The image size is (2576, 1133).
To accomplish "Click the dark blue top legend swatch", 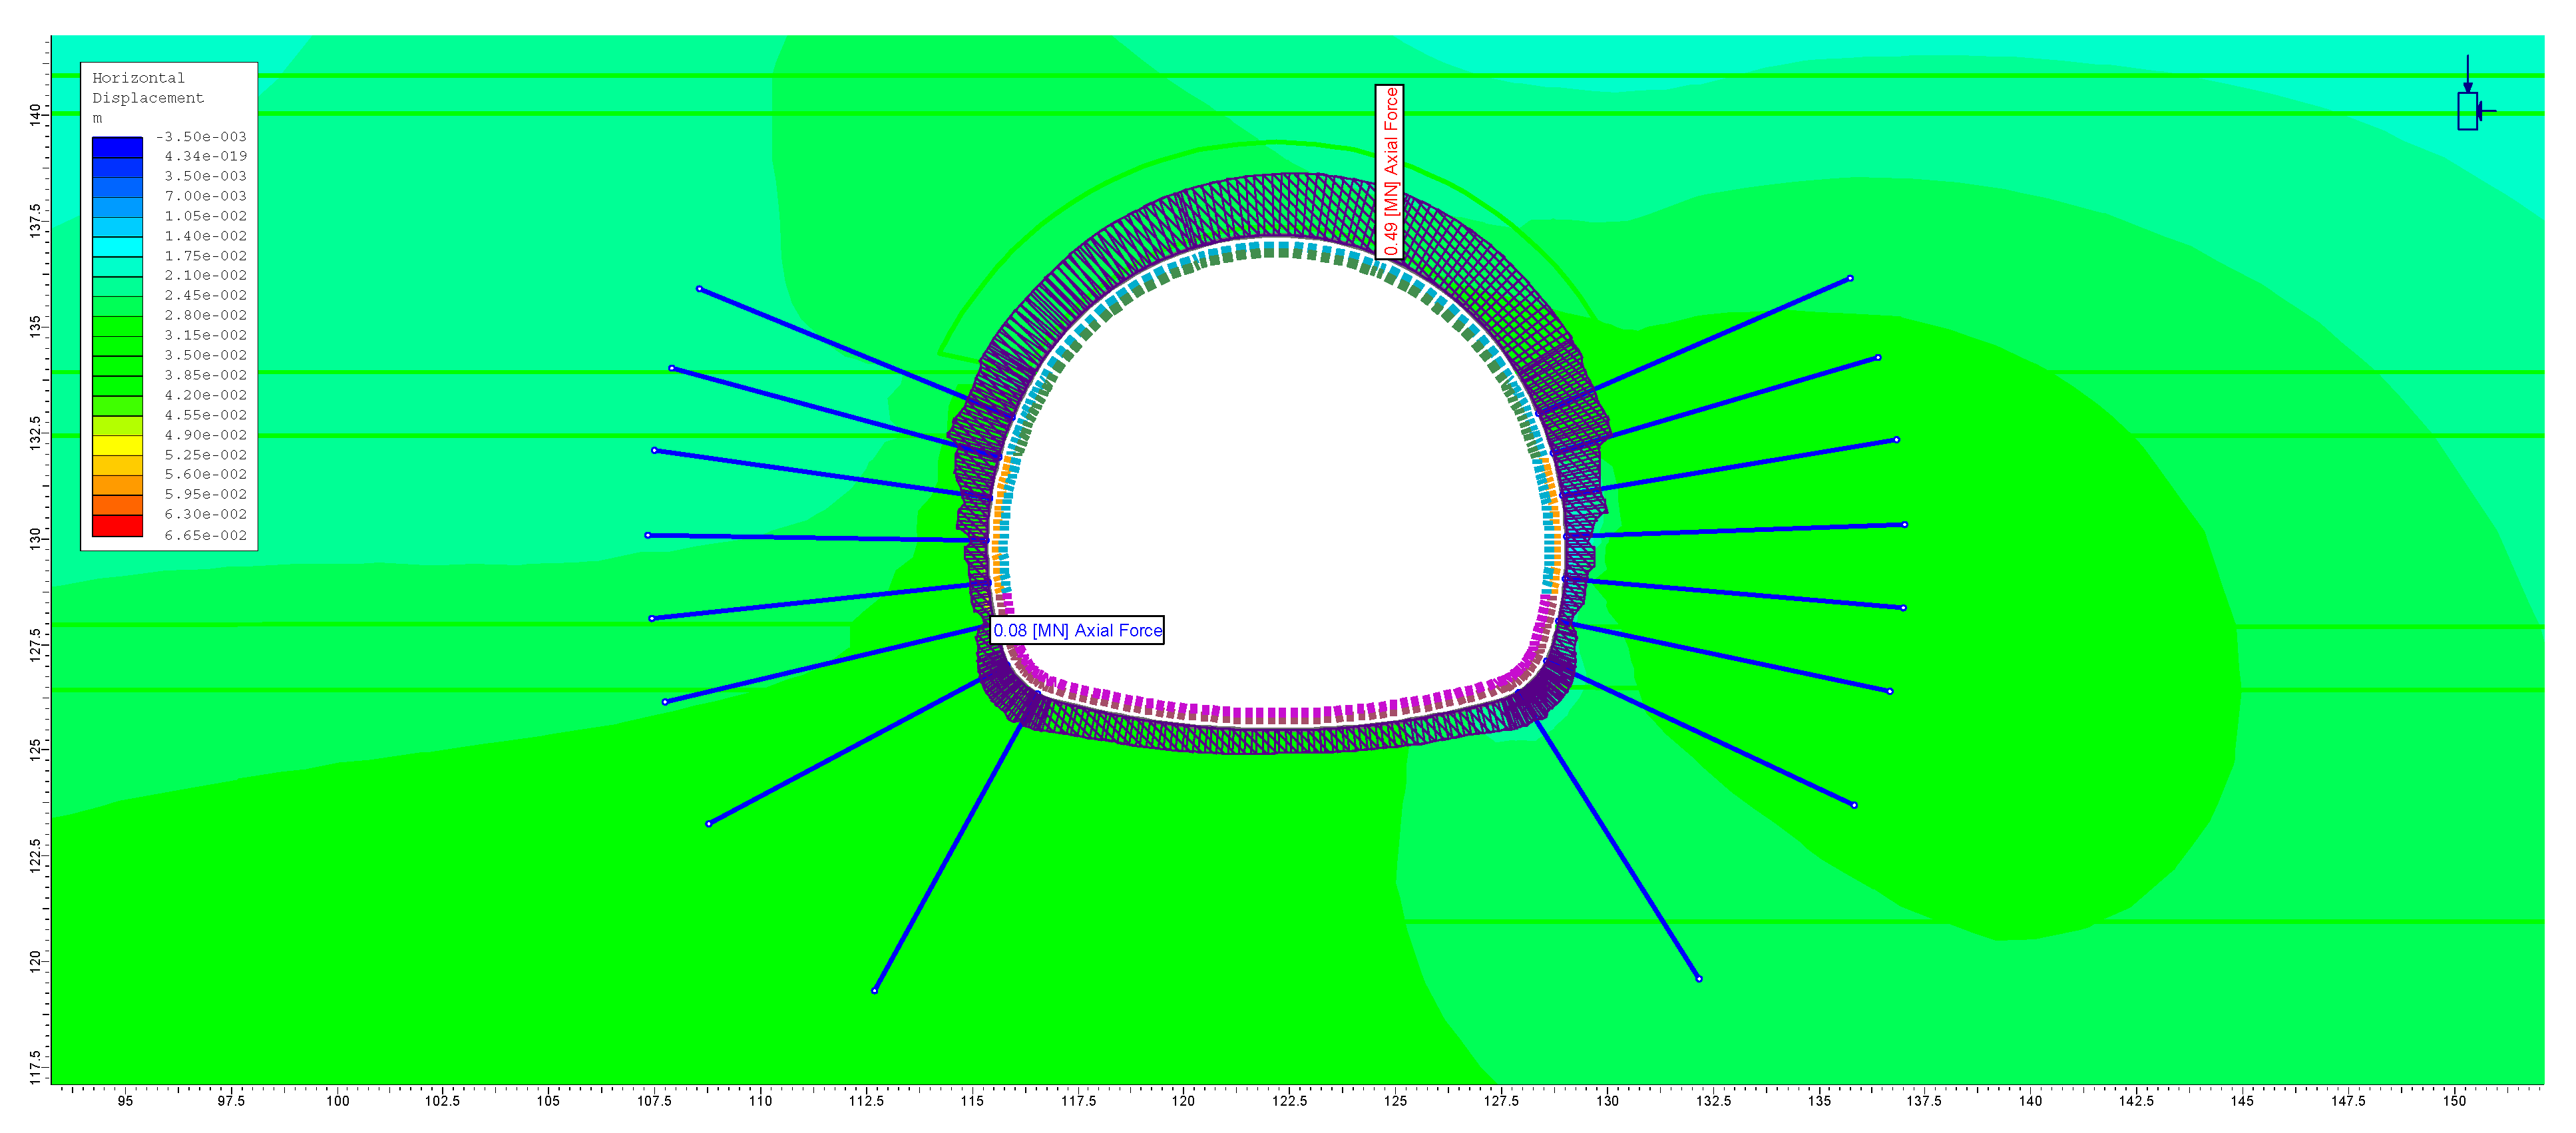I will 117,147.
